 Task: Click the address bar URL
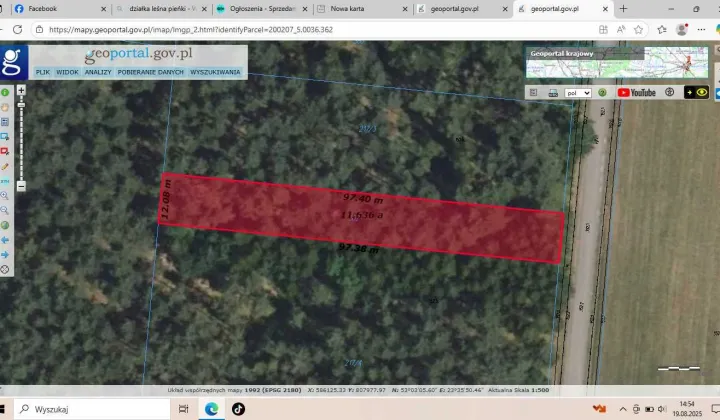point(191,29)
